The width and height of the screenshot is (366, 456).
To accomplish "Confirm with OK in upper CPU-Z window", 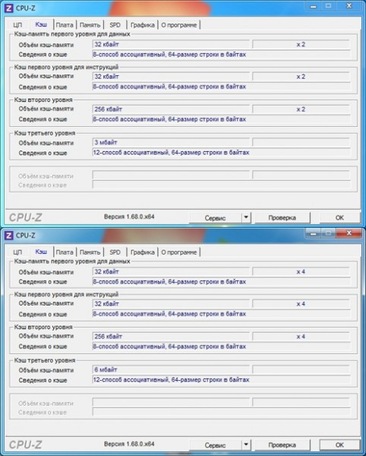I will pos(339,218).
